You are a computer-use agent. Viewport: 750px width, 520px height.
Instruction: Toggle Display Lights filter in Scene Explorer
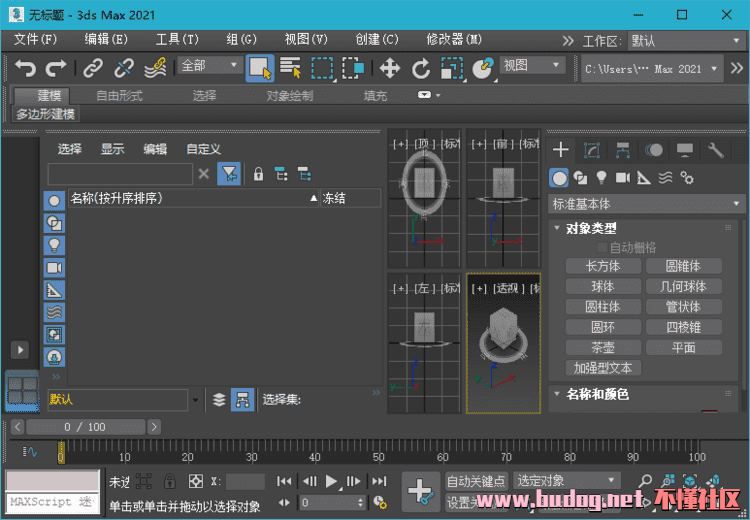55,245
